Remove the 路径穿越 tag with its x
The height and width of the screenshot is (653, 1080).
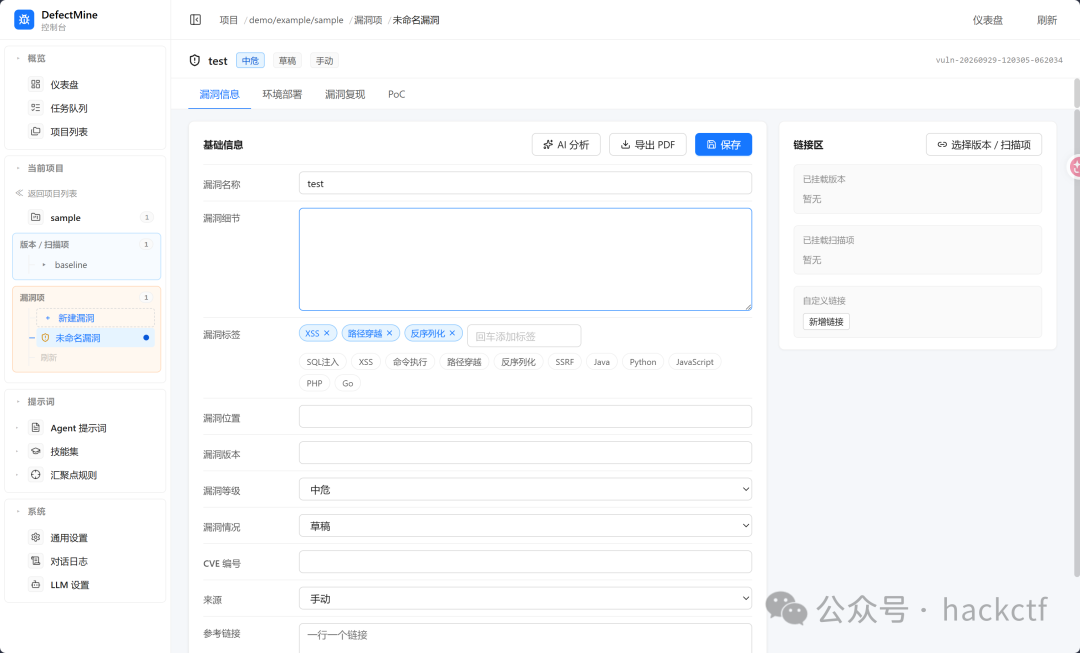[x=389, y=333]
